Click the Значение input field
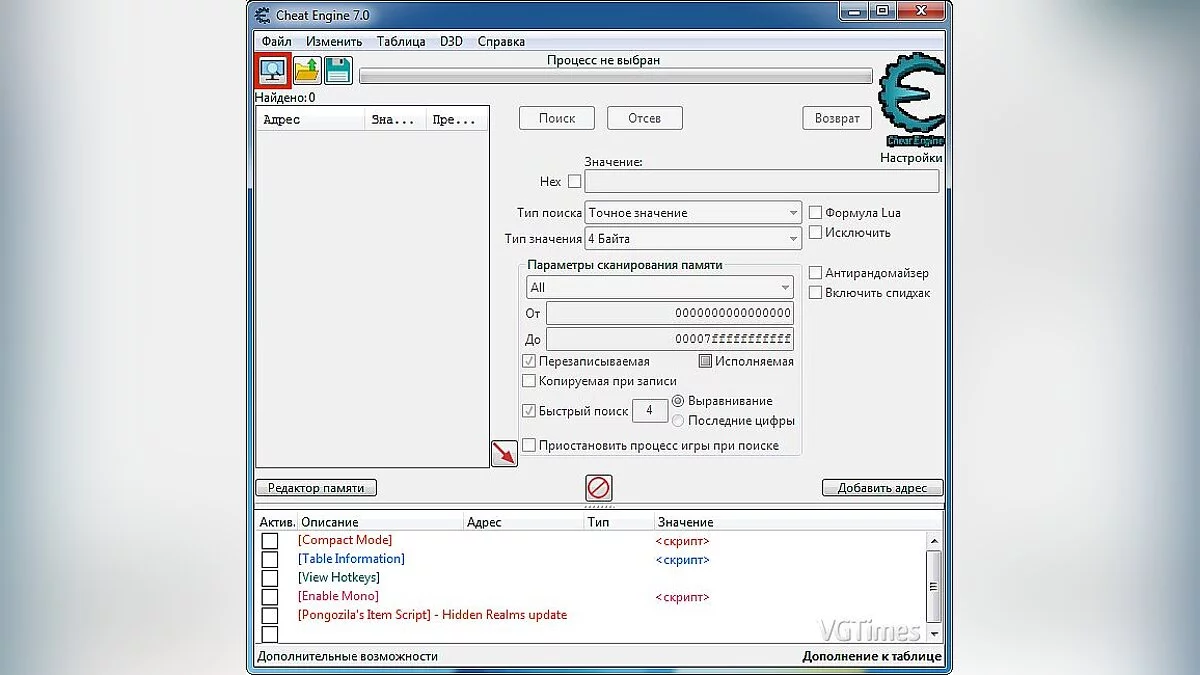This screenshot has height=675, width=1200. (762, 181)
